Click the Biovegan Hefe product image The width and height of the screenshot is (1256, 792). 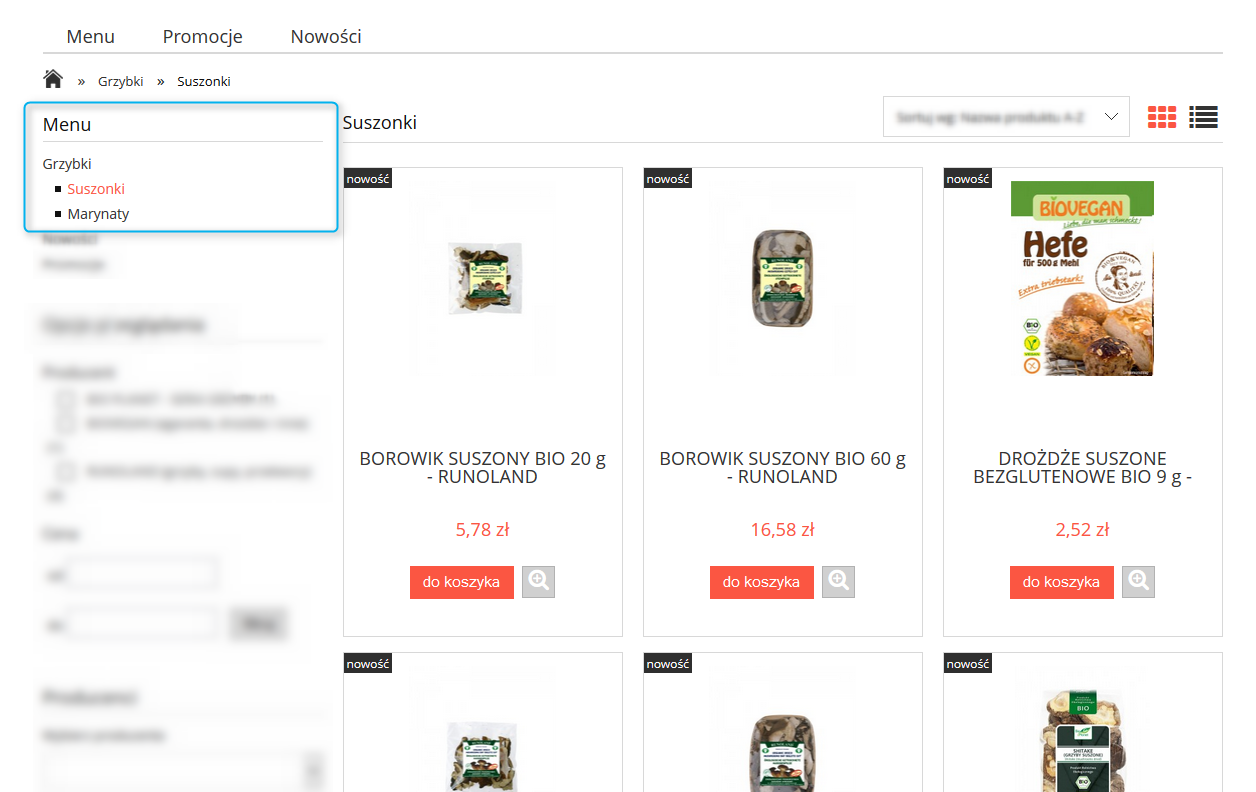point(1082,278)
